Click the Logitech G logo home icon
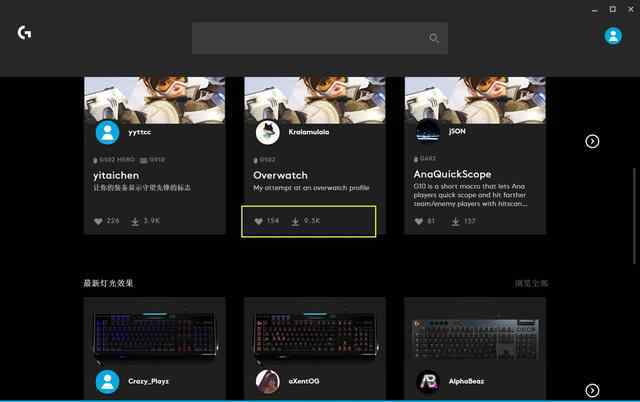Screen dimensions: 640x402 tap(24, 33)
